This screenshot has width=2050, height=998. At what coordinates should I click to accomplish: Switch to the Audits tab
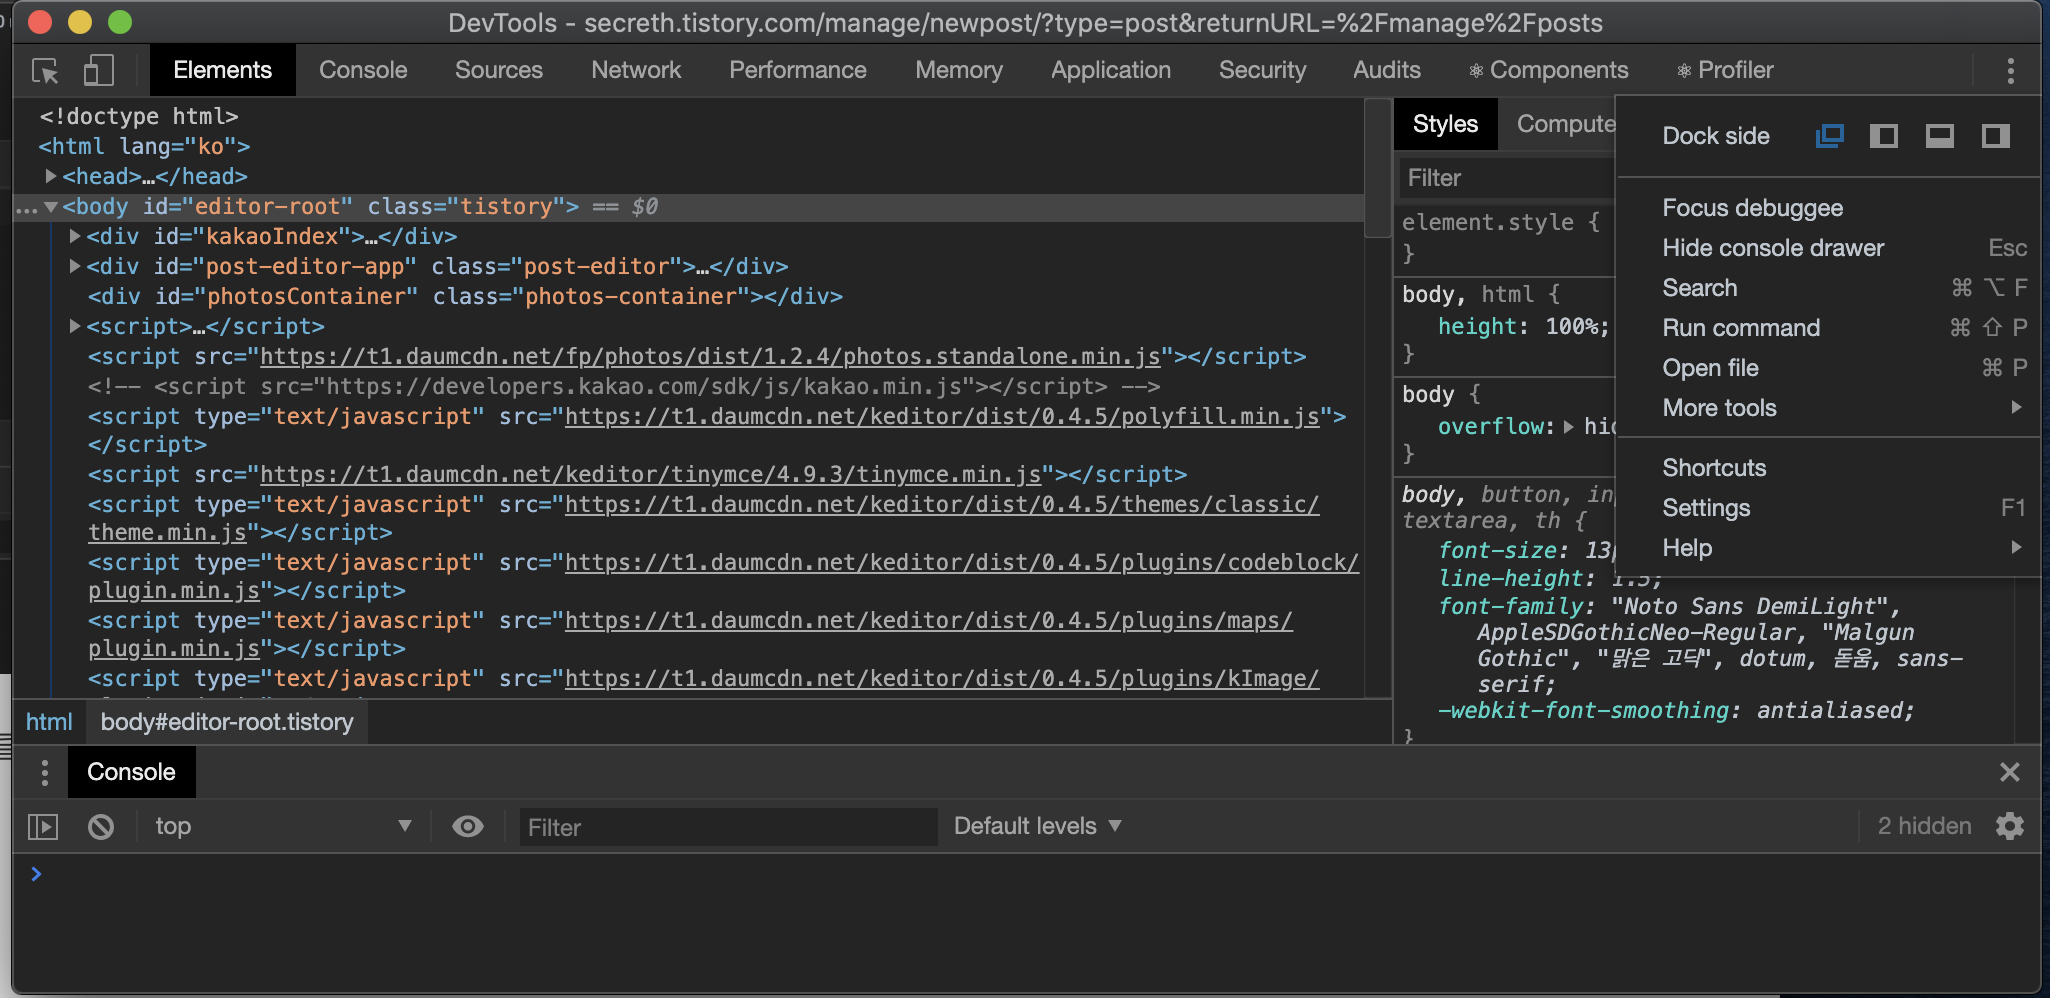[1387, 70]
